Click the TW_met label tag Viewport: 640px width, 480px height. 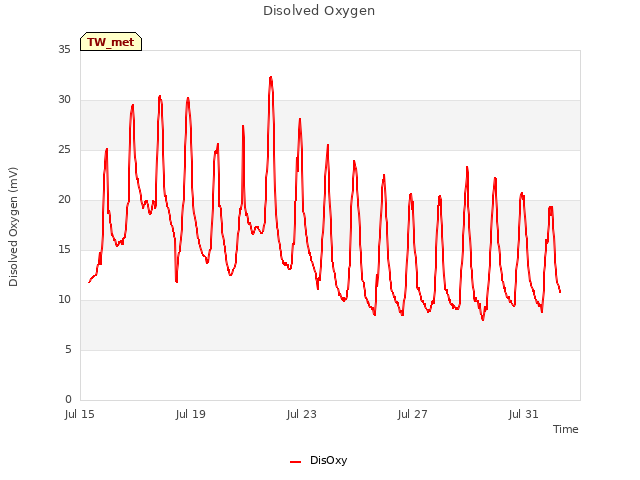coord(111,42)
